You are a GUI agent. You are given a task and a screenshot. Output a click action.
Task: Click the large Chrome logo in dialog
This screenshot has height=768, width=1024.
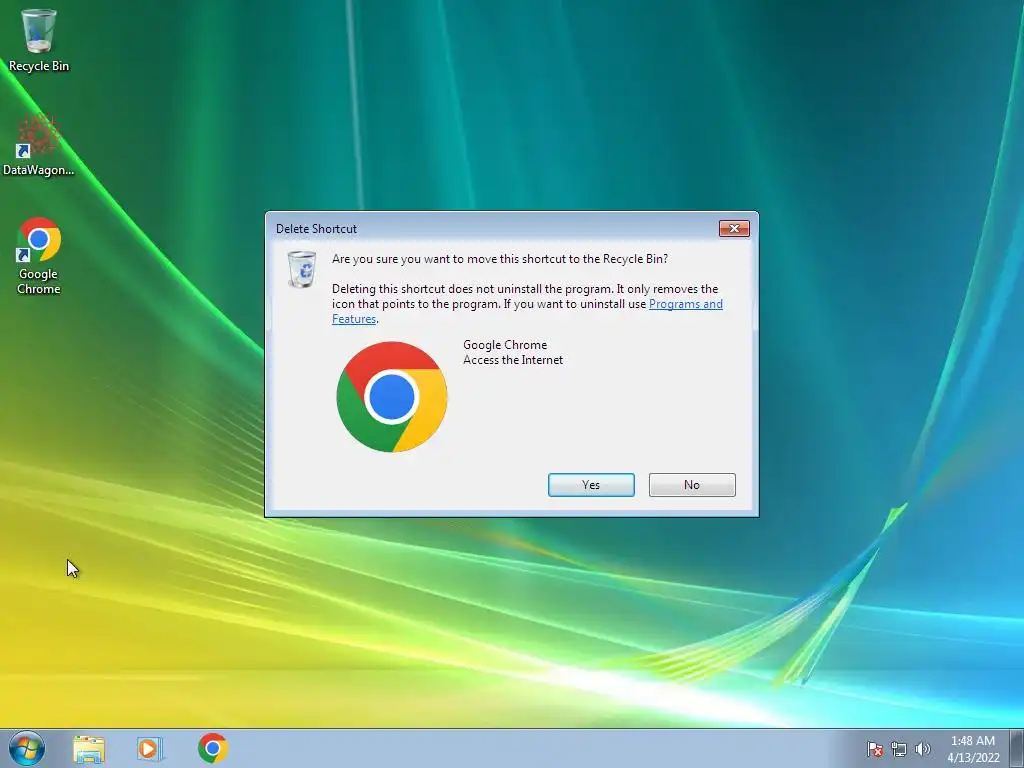point(392,396)
